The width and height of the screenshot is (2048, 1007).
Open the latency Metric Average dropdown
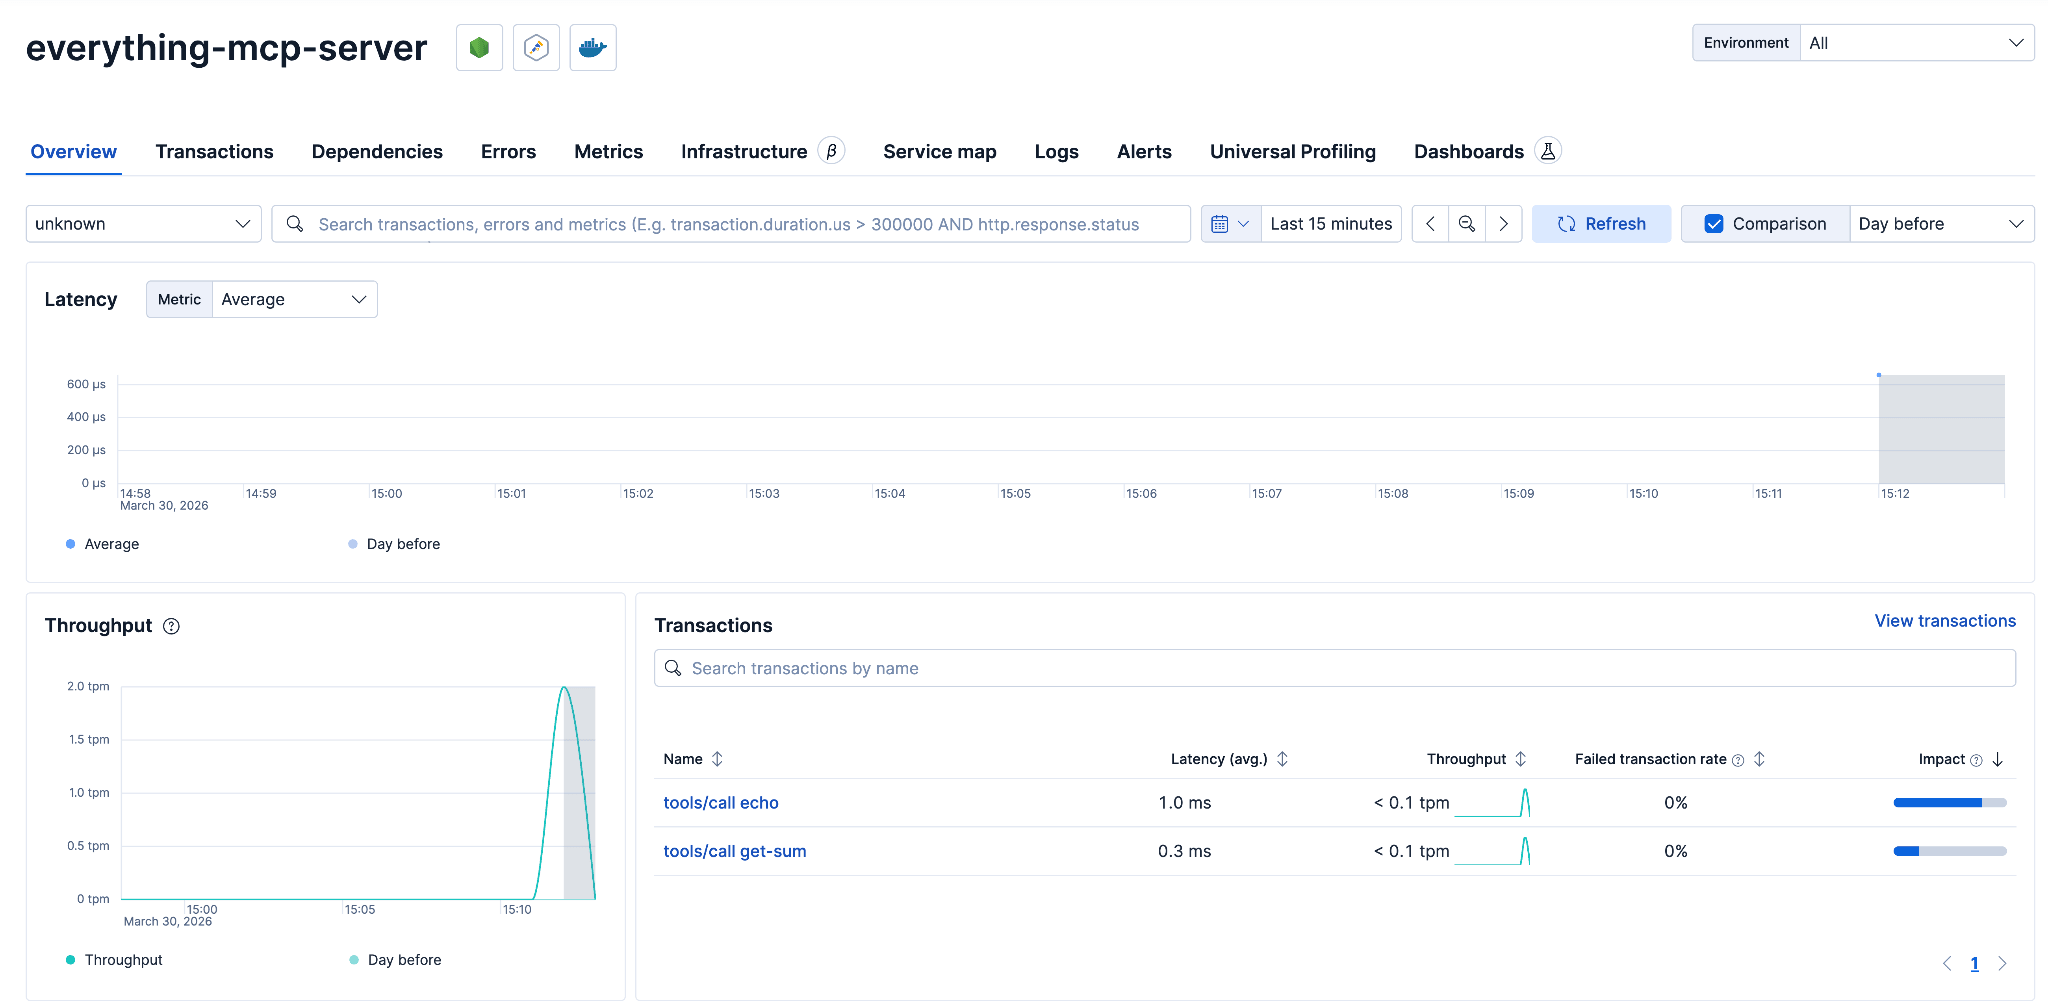(x=294, y=299)
